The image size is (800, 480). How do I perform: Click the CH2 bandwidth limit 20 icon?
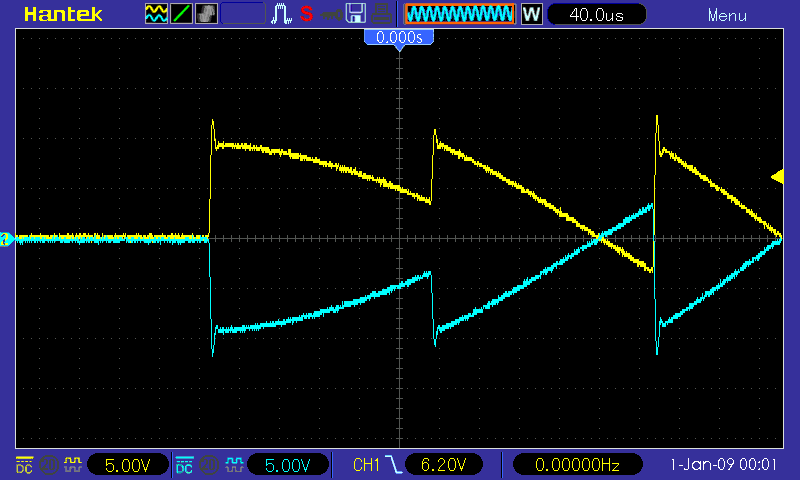[x=209, y=465]
